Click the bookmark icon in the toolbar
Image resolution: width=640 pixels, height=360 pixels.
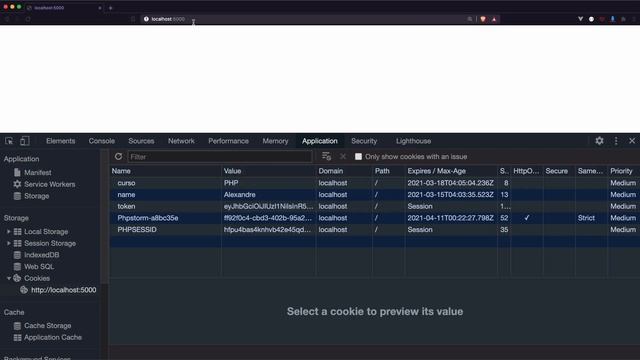coord(133,19)
